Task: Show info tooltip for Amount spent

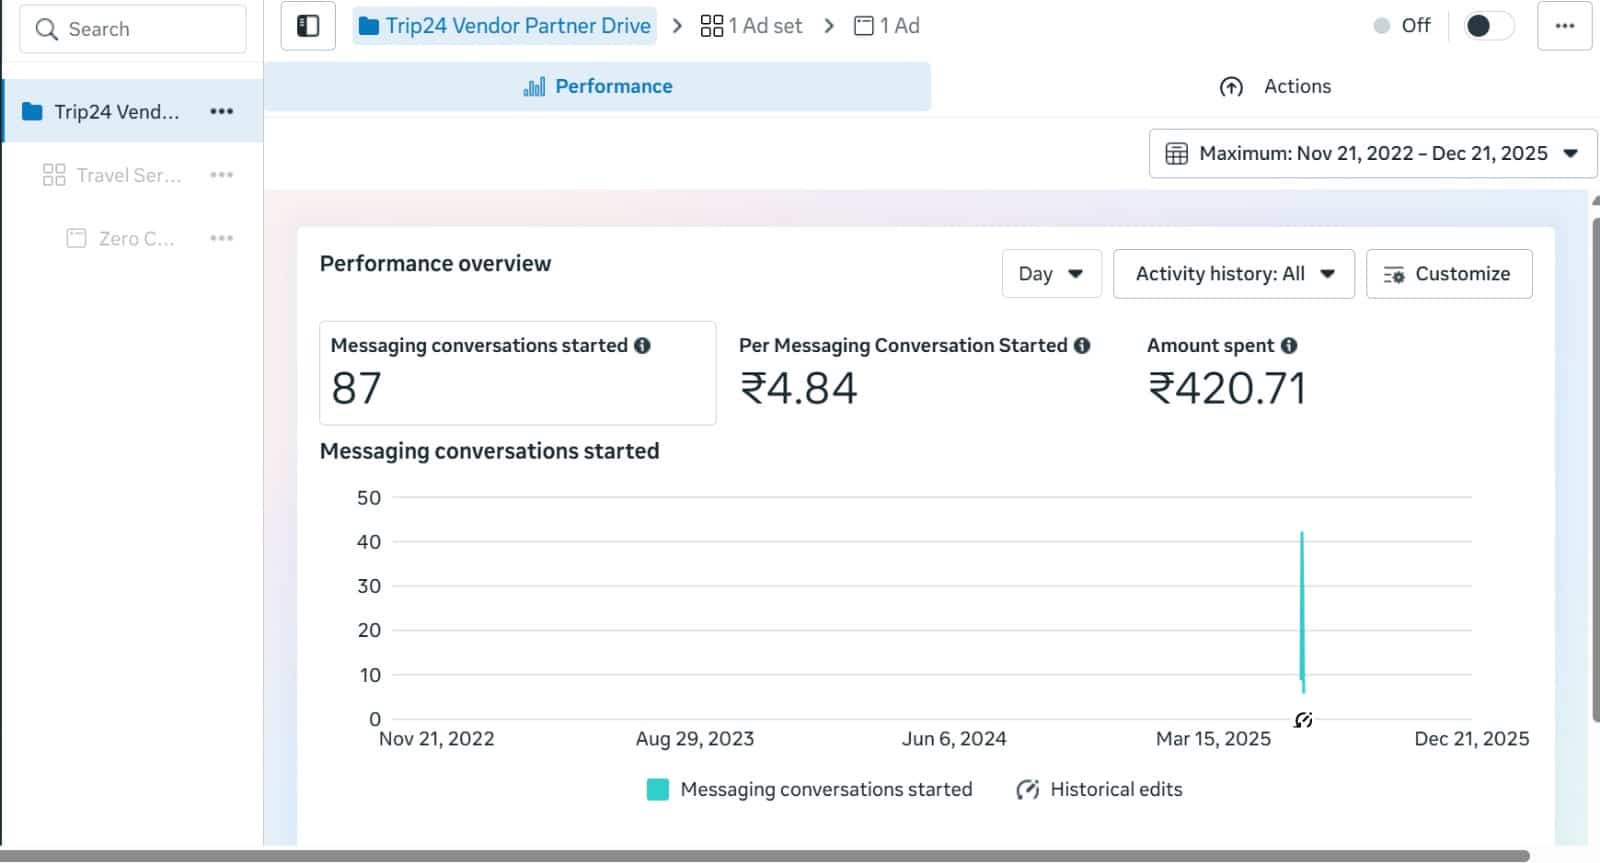Action: (1289, 346)
